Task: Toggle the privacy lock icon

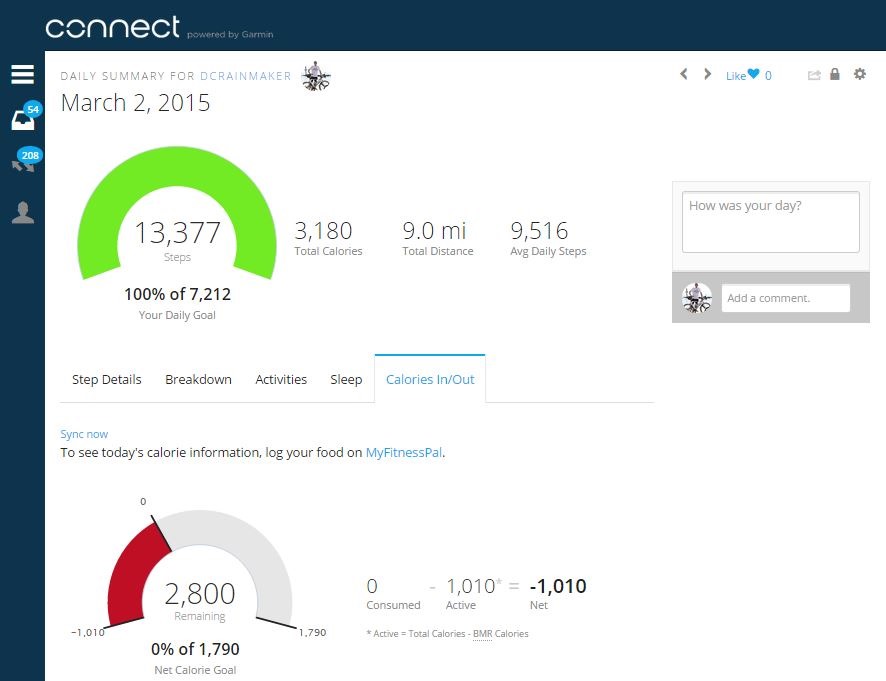Action: tap(835, 74)
